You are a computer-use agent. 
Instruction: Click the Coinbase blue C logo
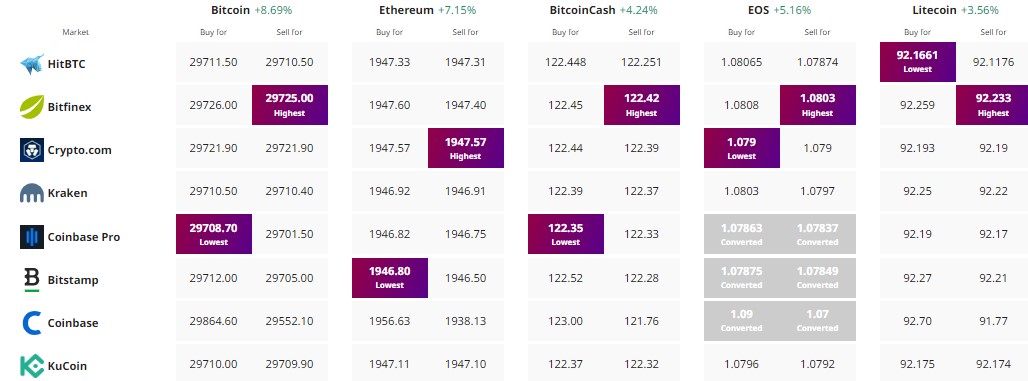tap(32, 323)
